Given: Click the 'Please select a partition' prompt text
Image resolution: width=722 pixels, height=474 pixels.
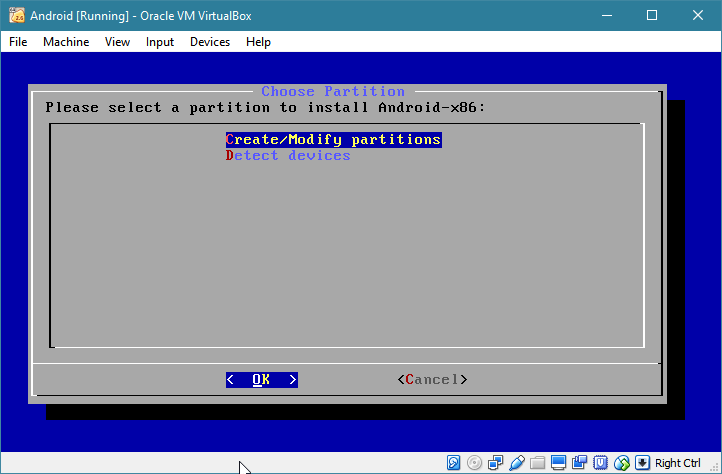Looking at the screenshot, I should [x=265, y=107].
